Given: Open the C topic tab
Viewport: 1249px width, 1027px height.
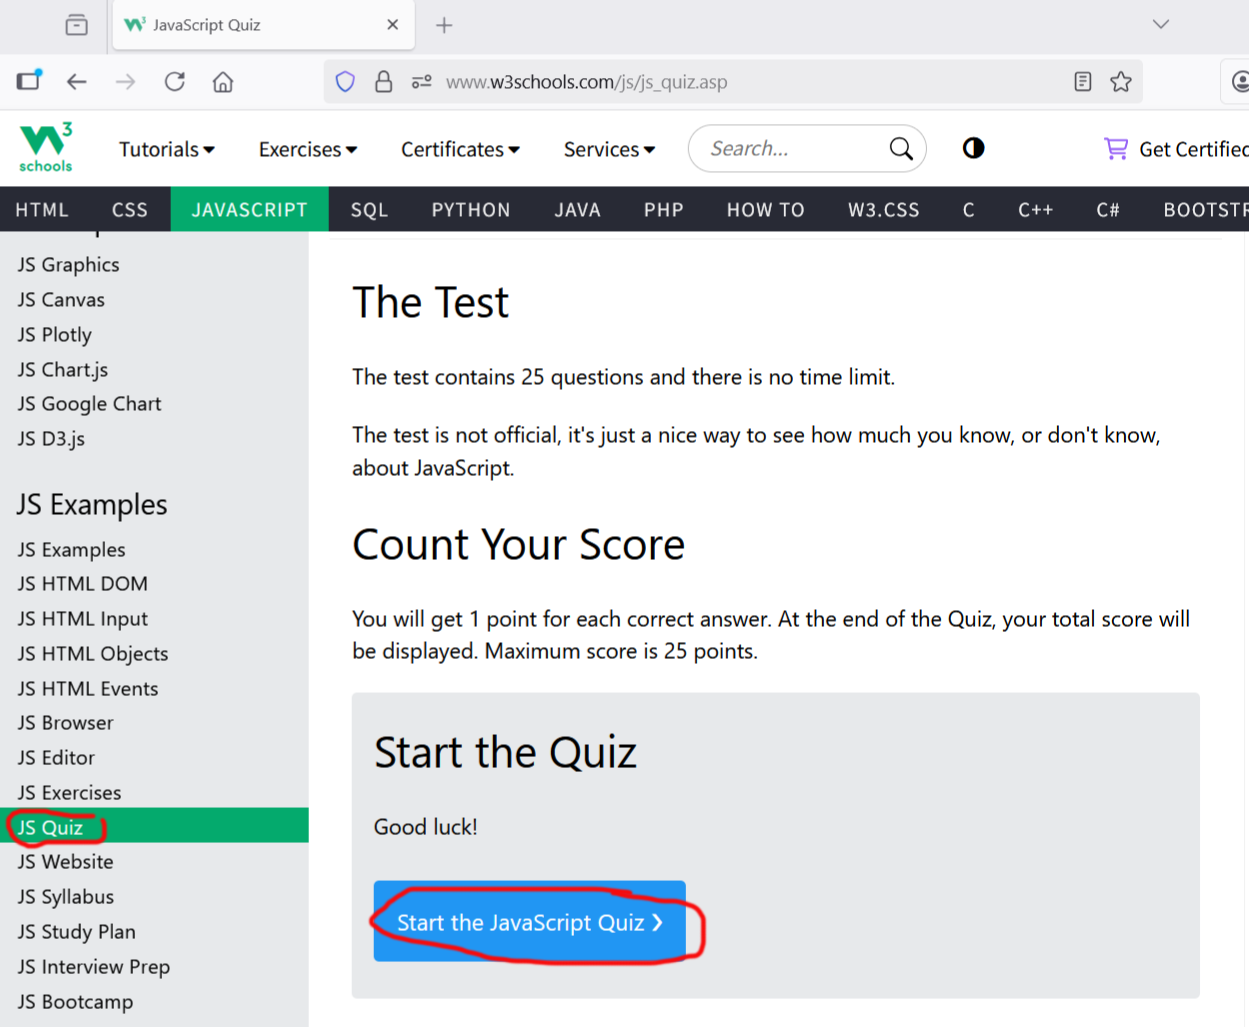Looking at the screenshot, I should 968,209.
